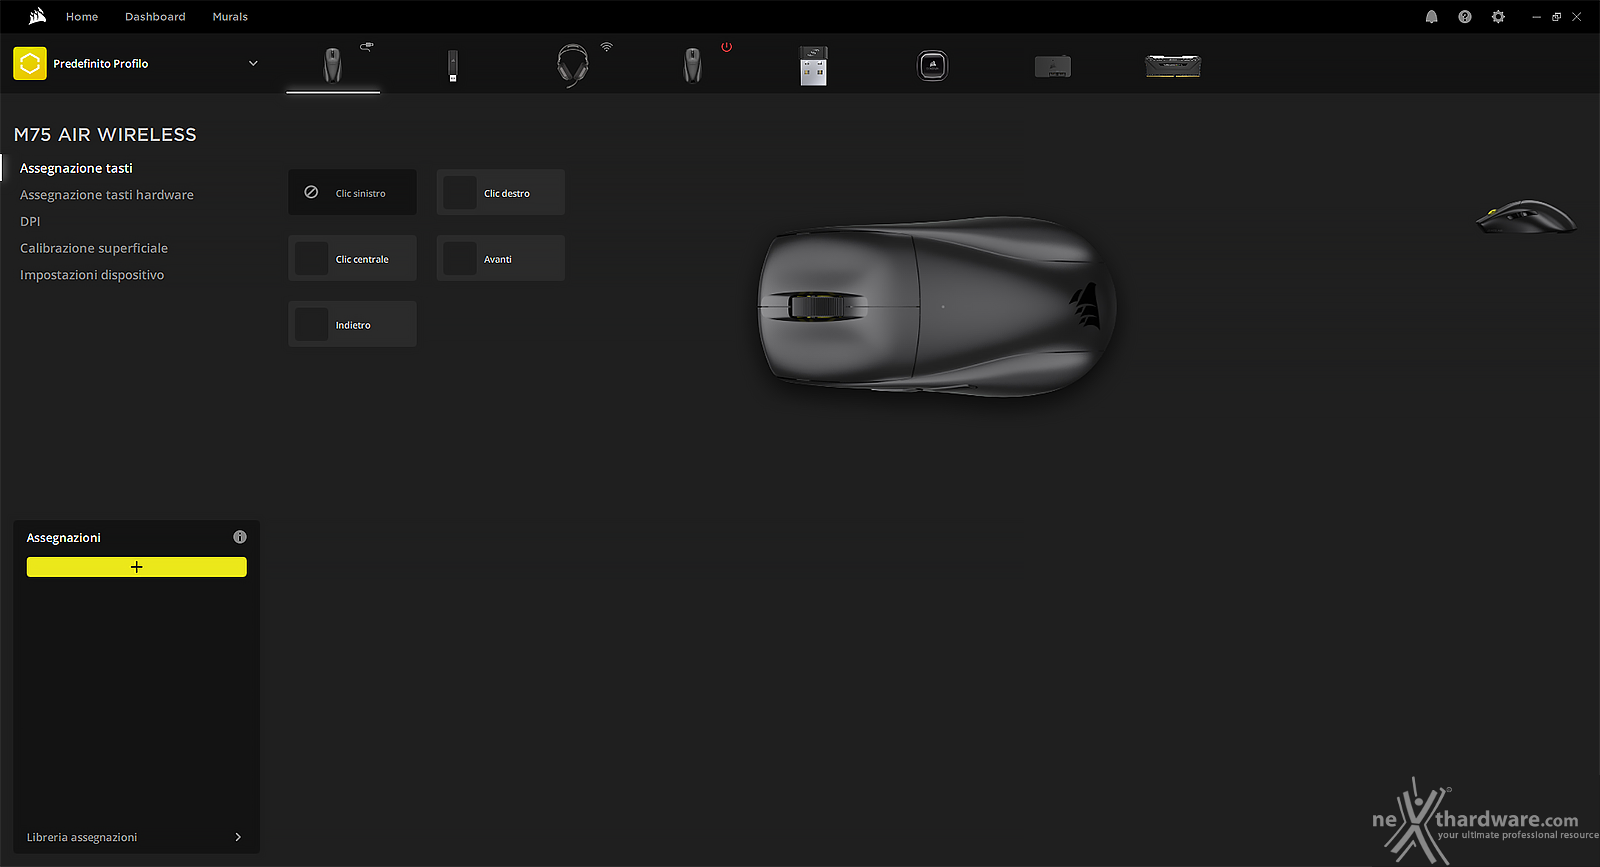Viewport: 1600px width, 867px height.
Task: Open the Home tab
Action: [82, 17]
